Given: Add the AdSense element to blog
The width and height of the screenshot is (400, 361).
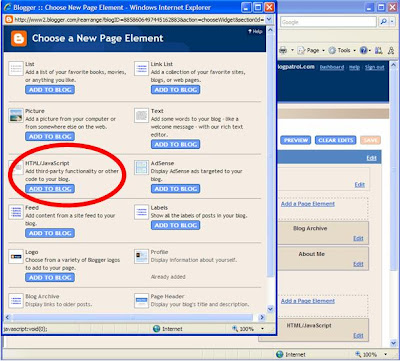Looking at the screenshot, I should (176, 189).
